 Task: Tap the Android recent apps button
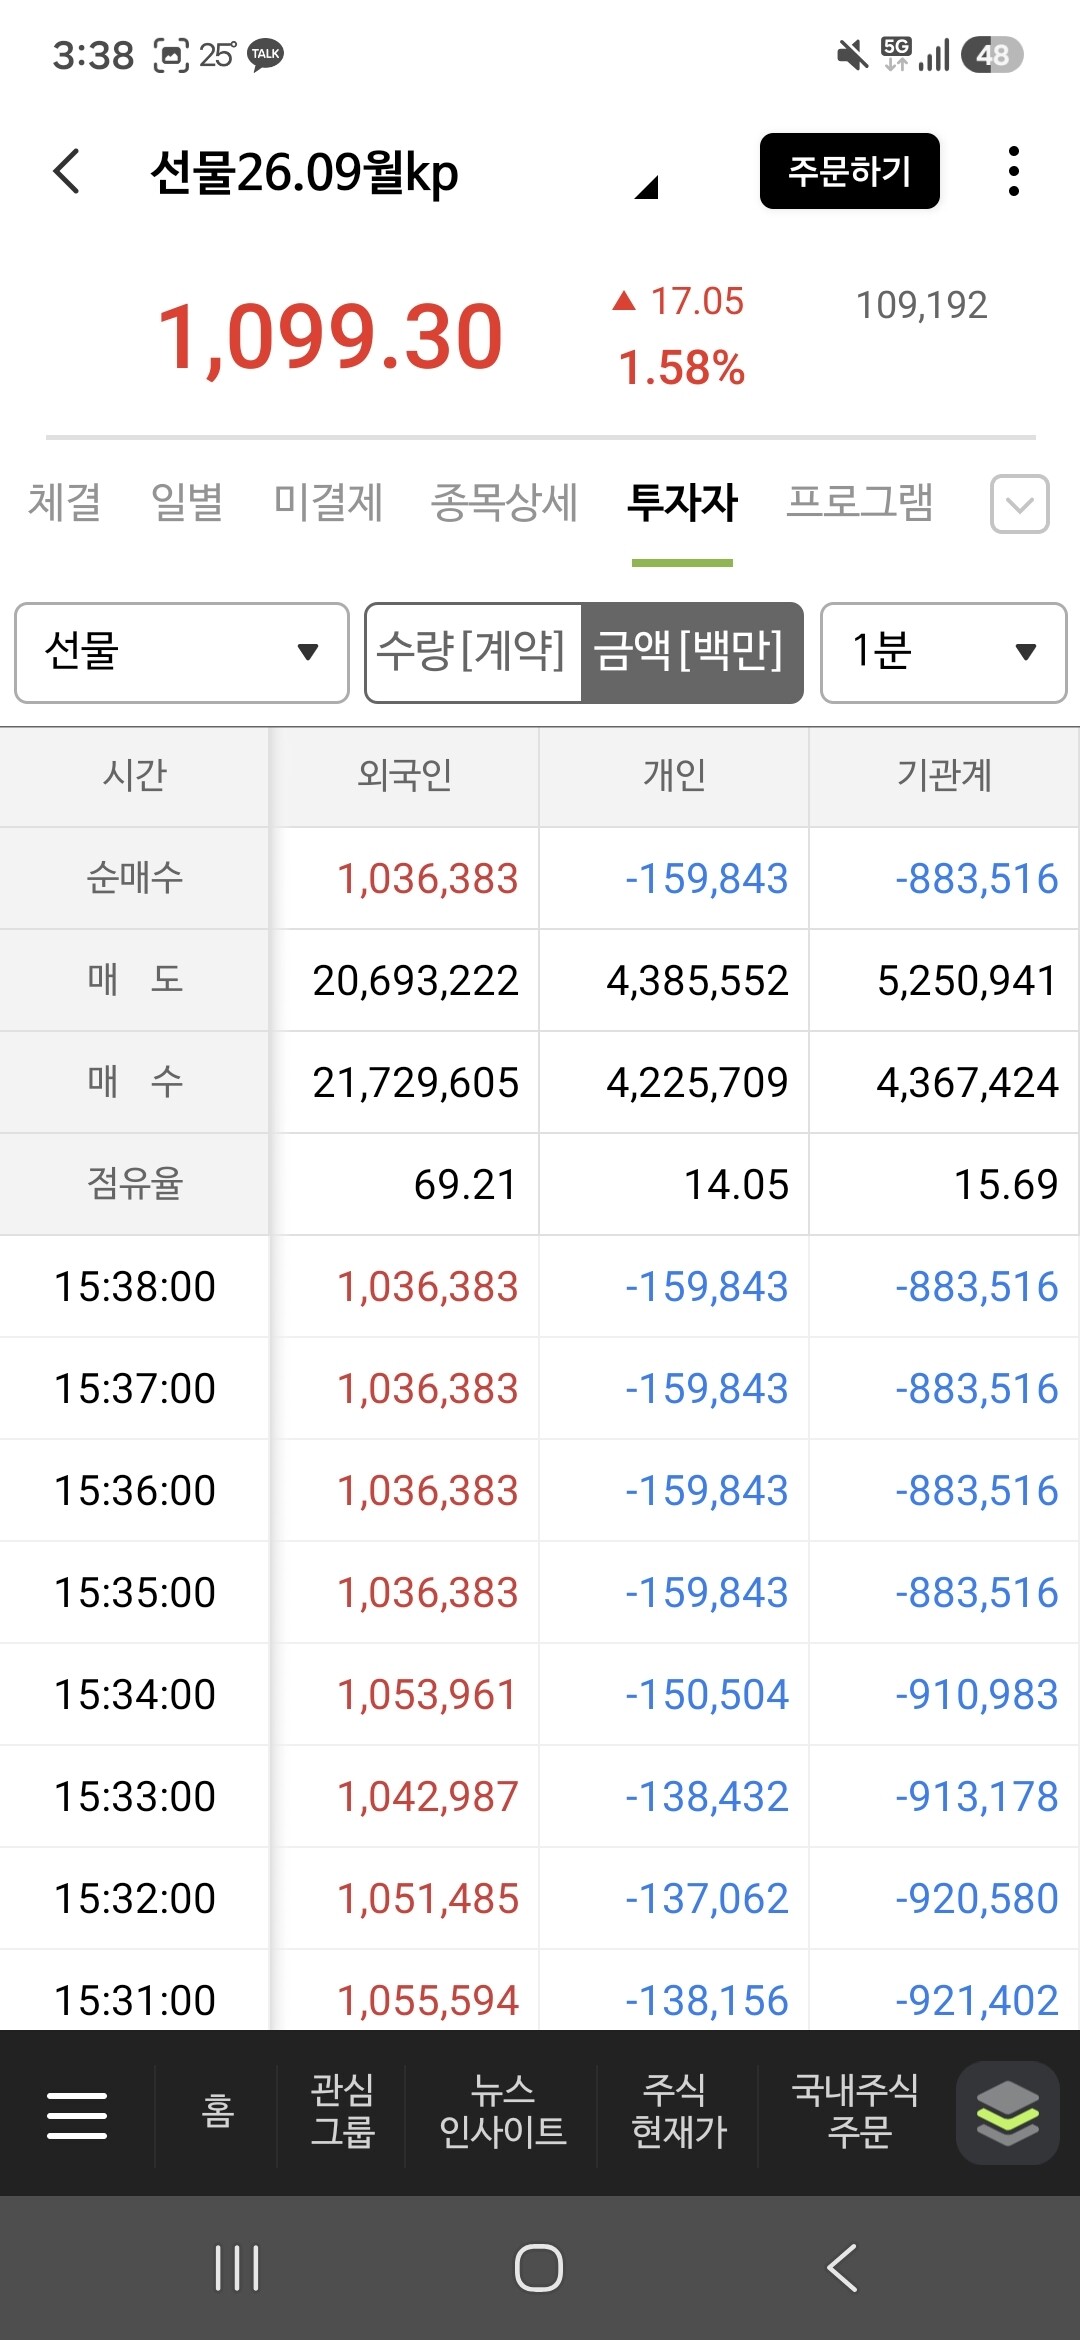tap(238, 2268)
